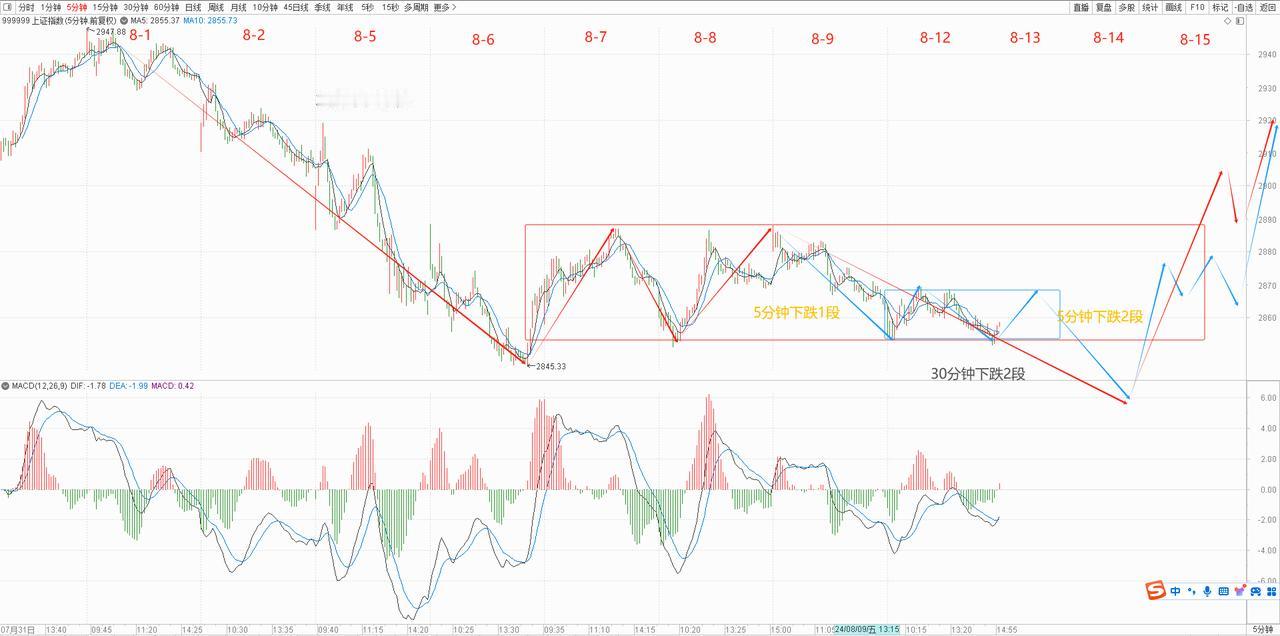Click the 2947.88 high price label

[110, 32]
